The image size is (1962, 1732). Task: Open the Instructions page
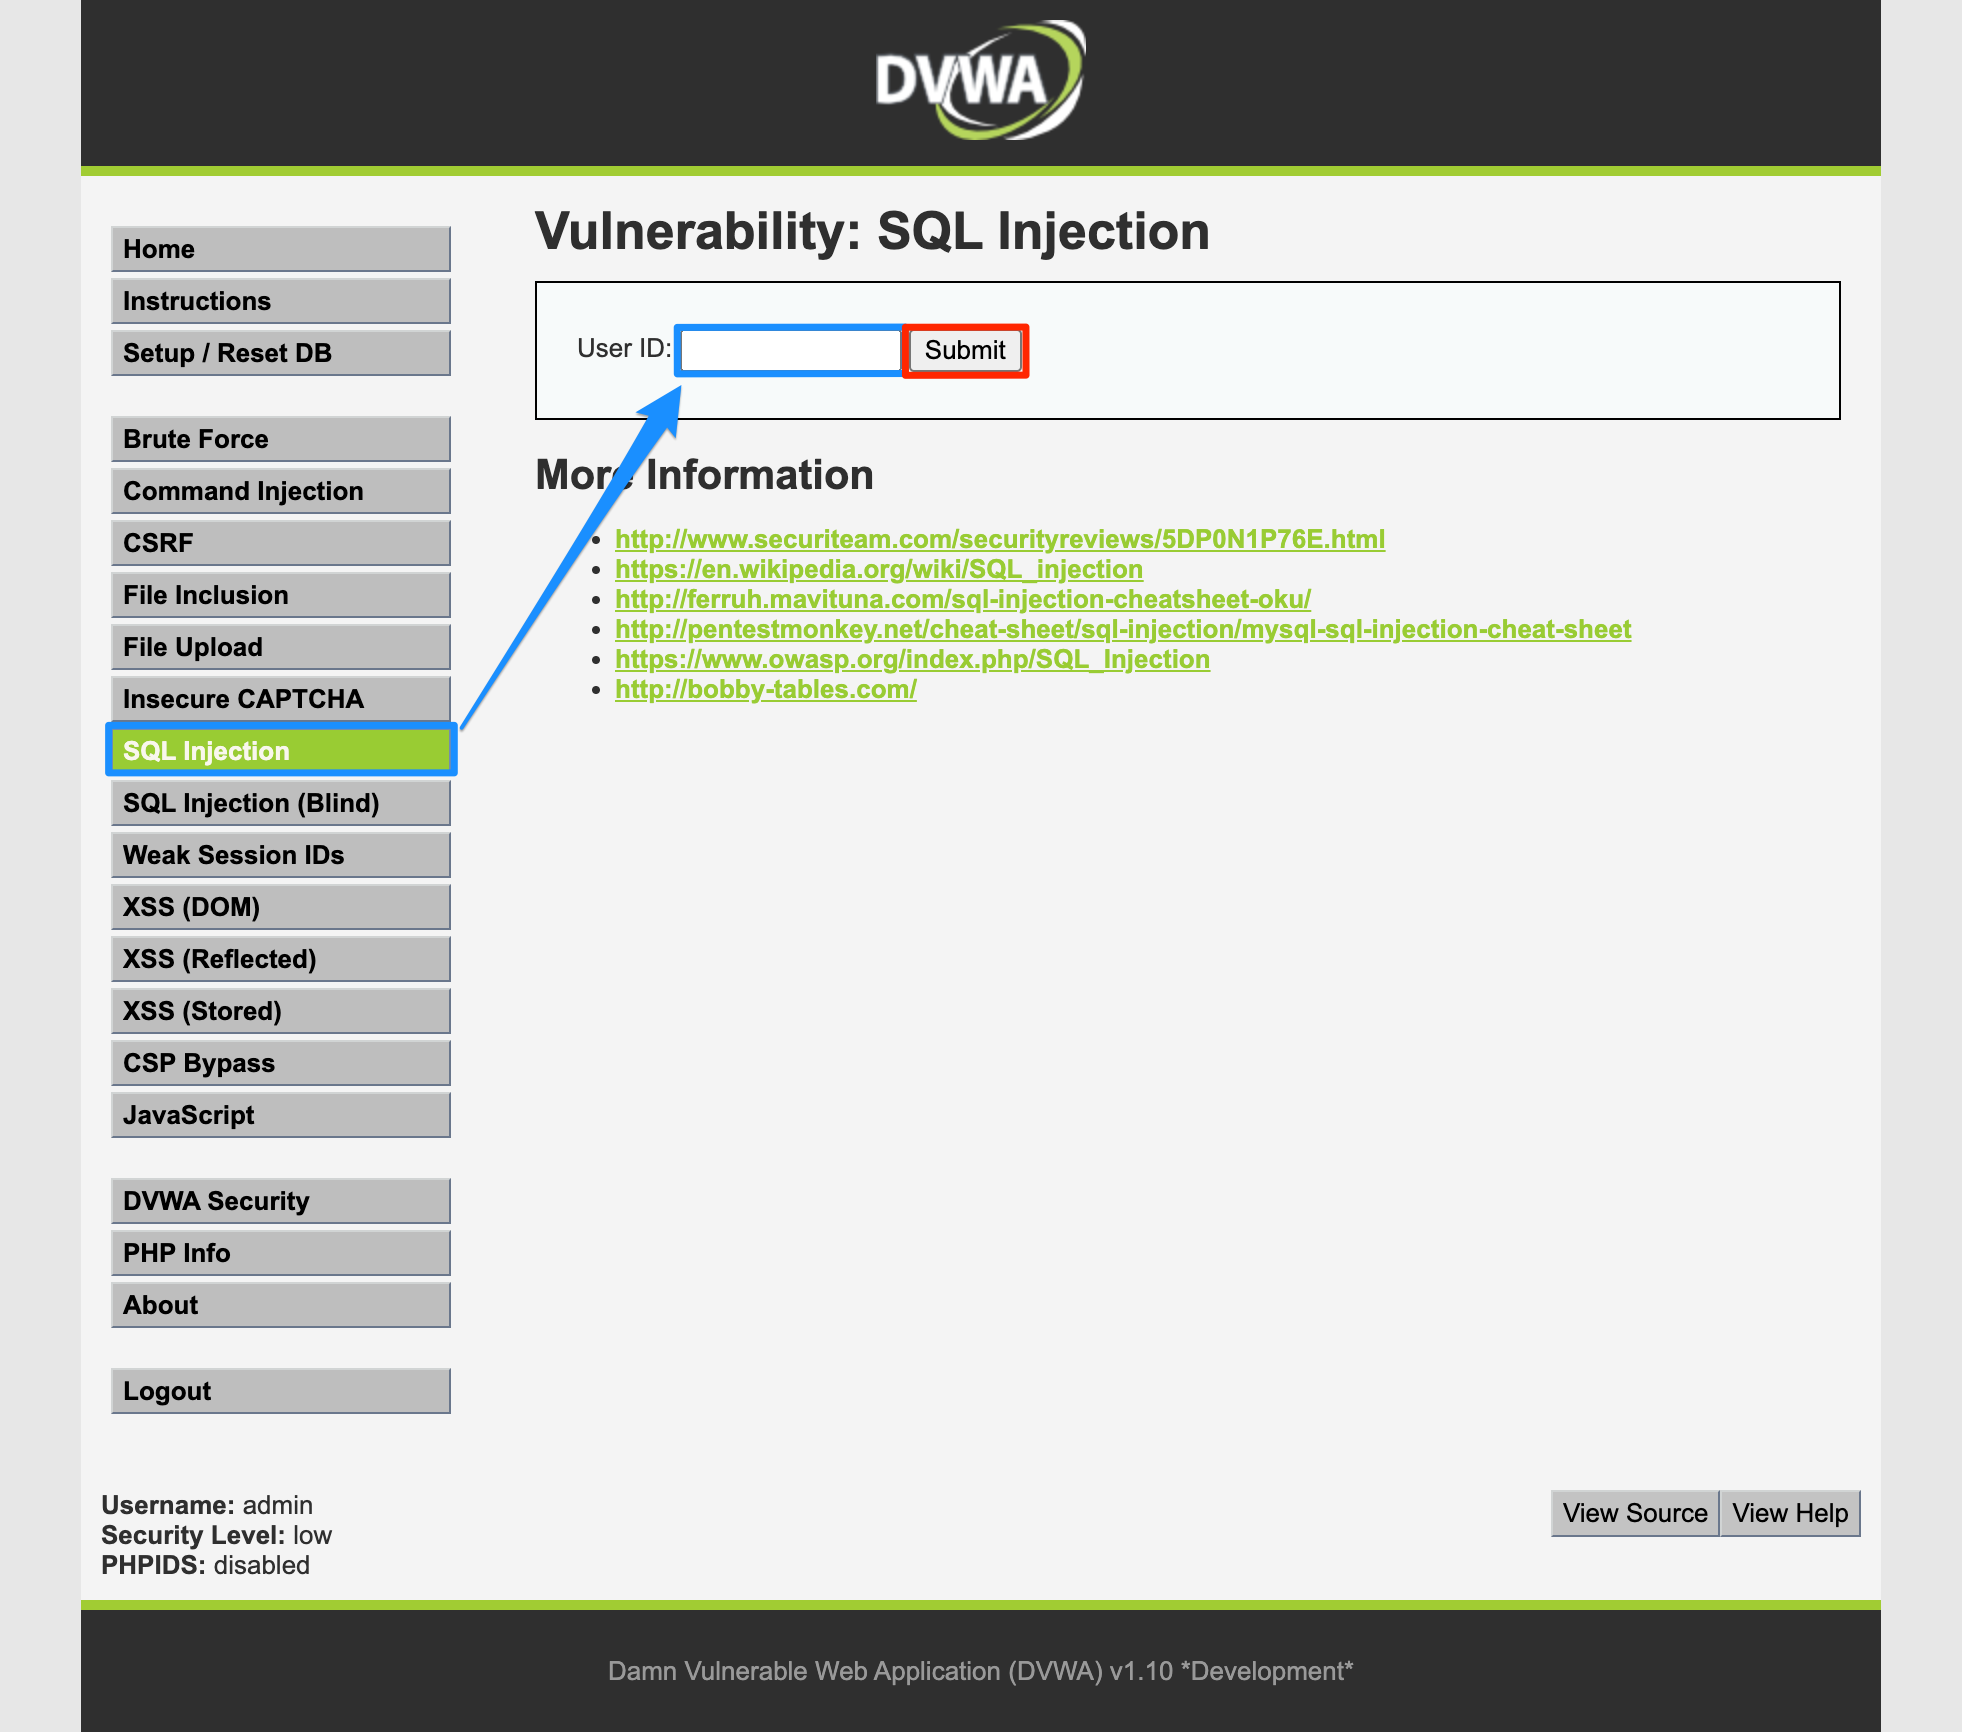281,301
